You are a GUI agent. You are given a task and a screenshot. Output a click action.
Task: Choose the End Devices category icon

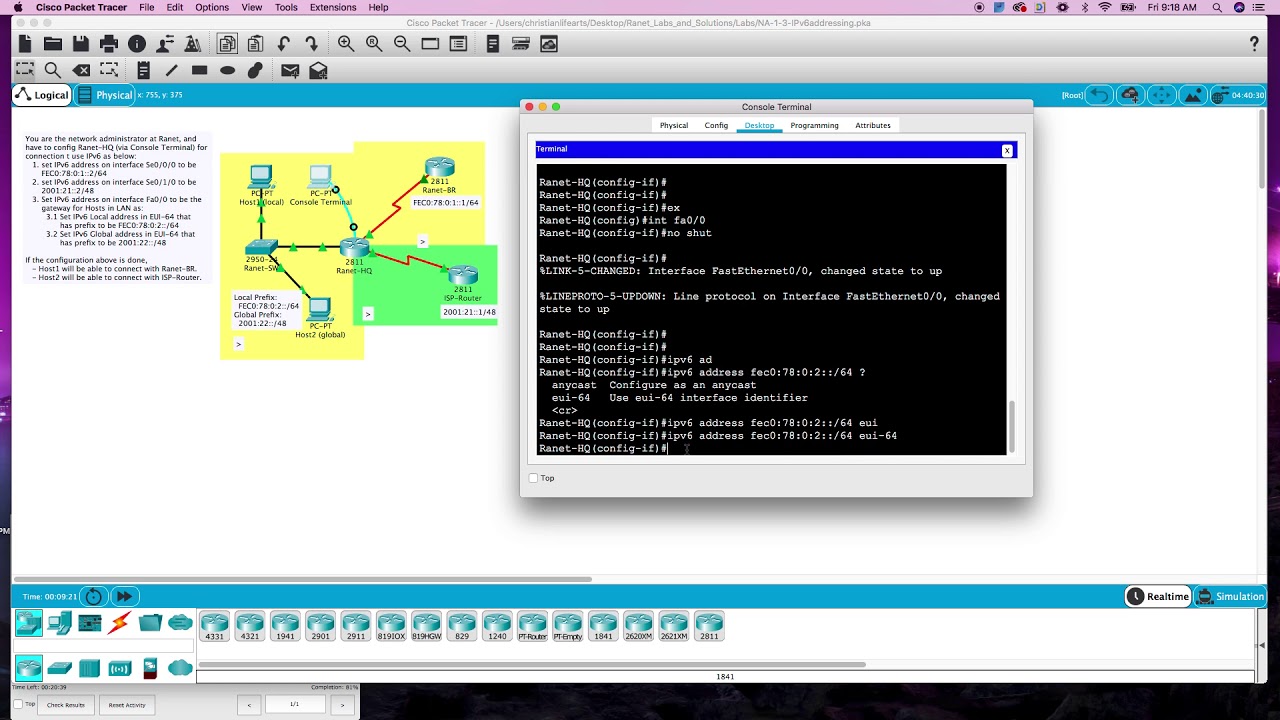tap(59, 624)
